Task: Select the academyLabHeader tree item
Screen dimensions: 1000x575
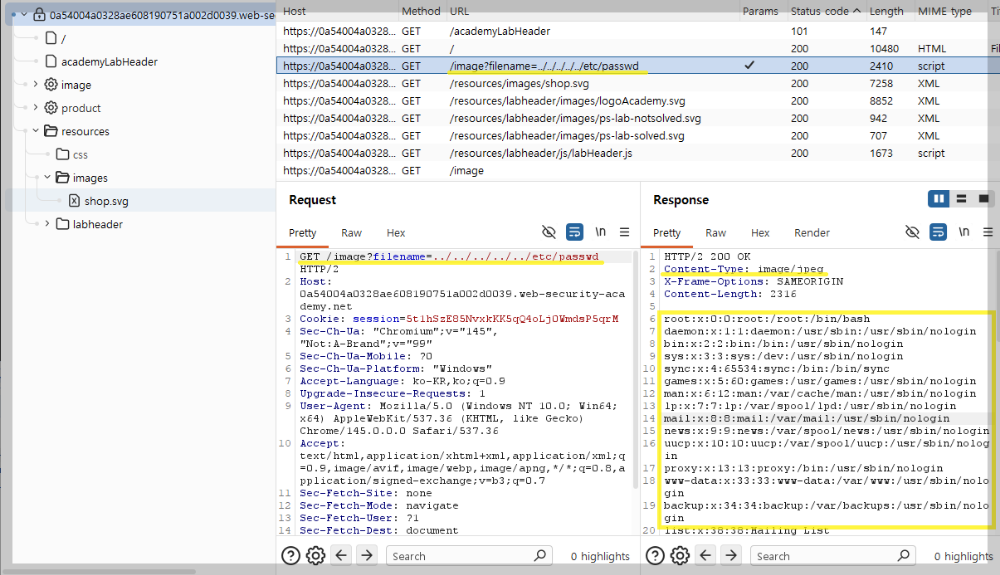Action: pyautogui.click(x=109, y=62)
